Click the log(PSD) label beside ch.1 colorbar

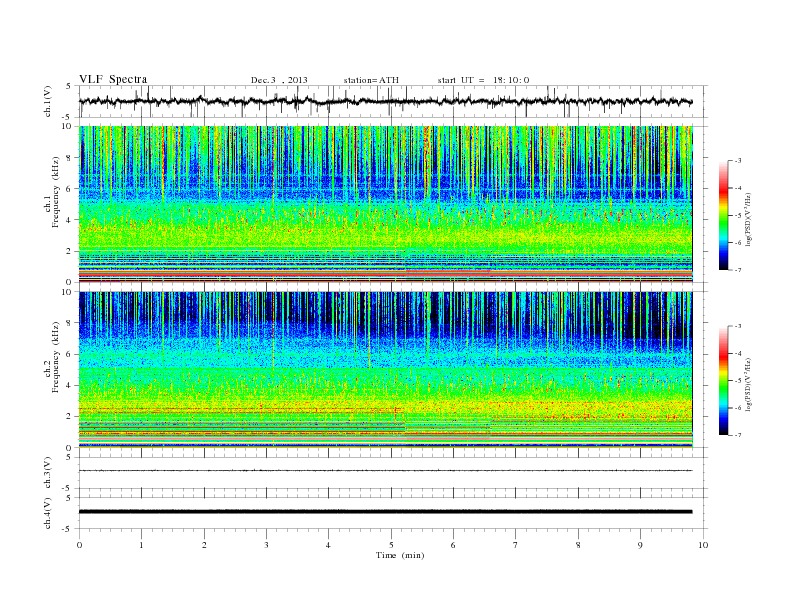748,219
